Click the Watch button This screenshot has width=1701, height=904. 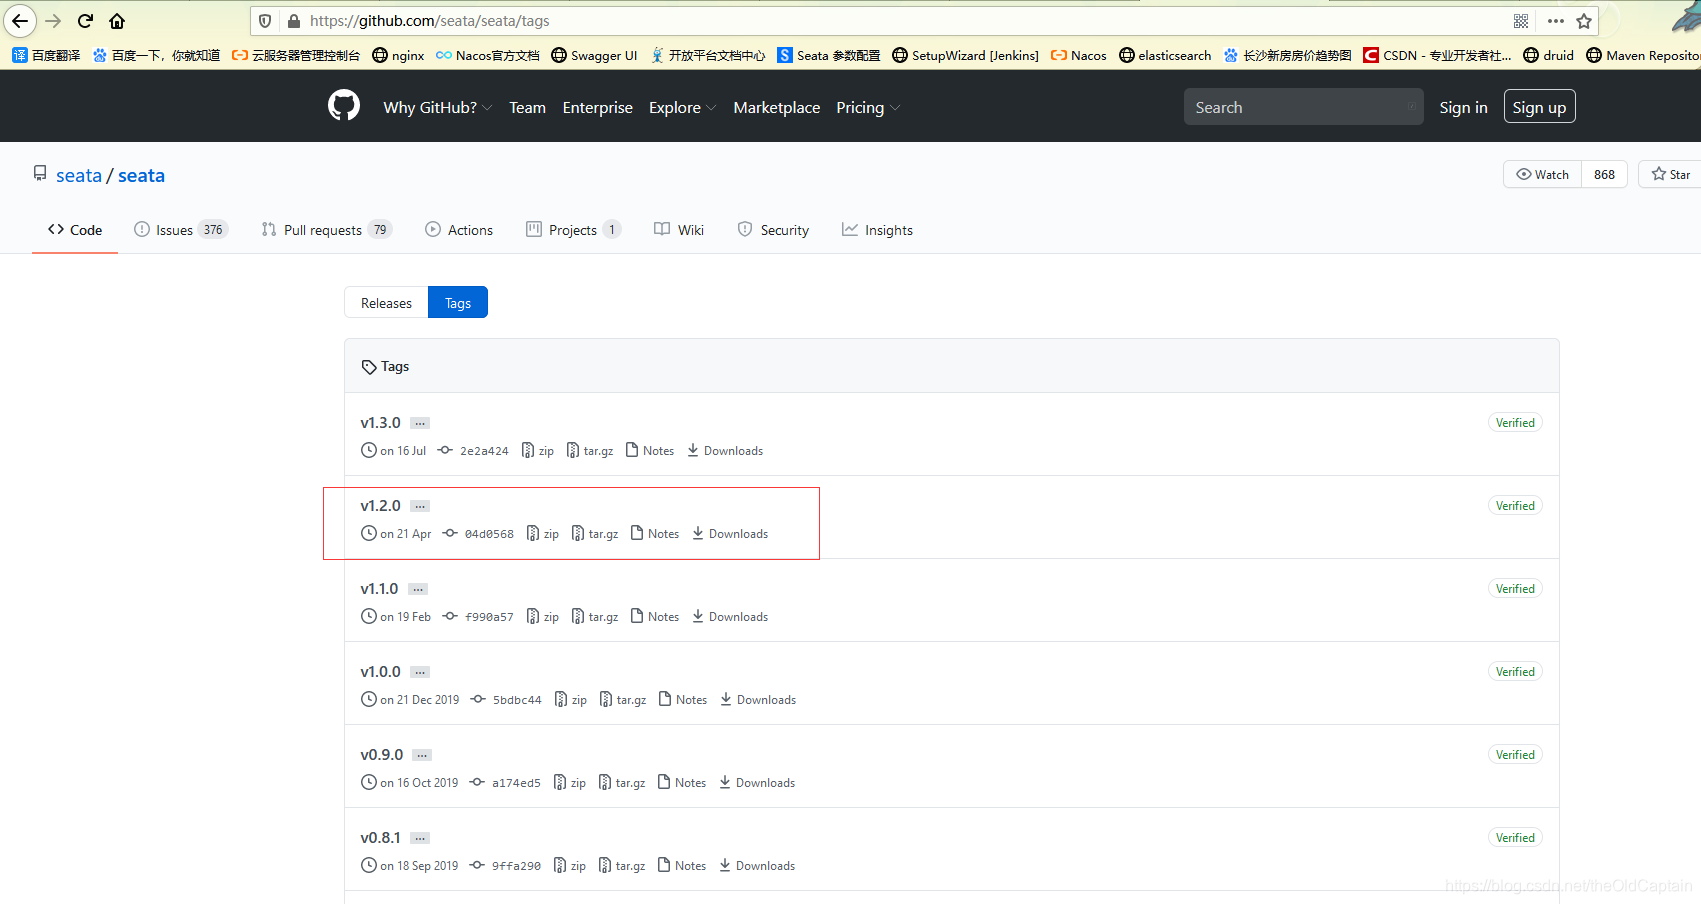point(1542,174)
